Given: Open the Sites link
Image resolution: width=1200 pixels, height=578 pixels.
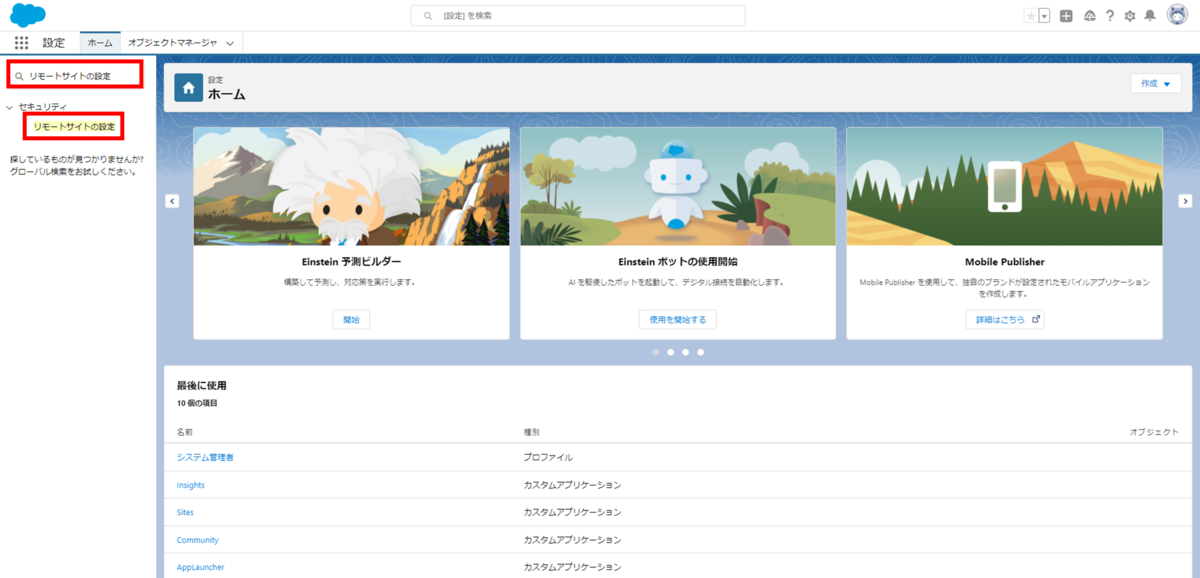Looking at the screenshot, I should [185, 512].
